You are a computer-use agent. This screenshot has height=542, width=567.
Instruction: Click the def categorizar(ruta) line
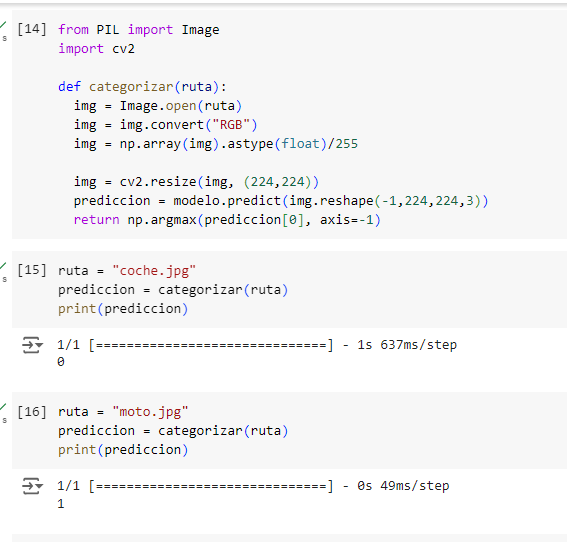(x=142, y=87)
